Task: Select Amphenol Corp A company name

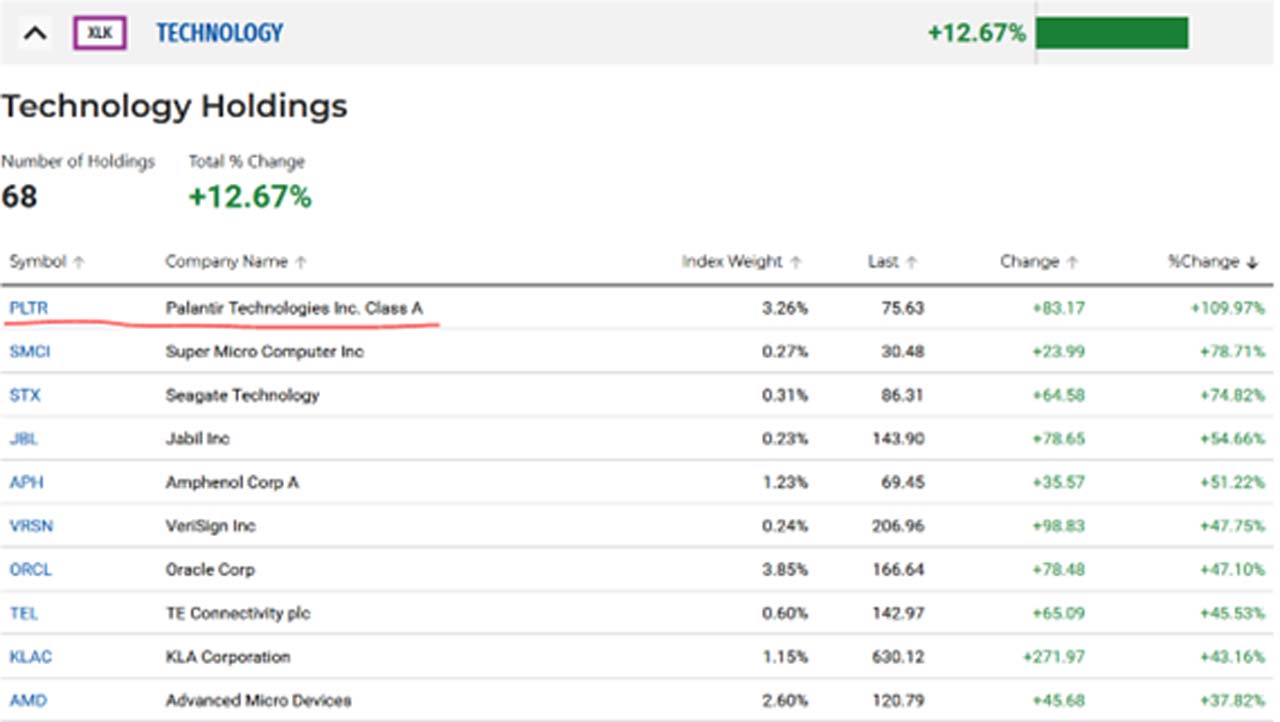Action: click(232, 482)
